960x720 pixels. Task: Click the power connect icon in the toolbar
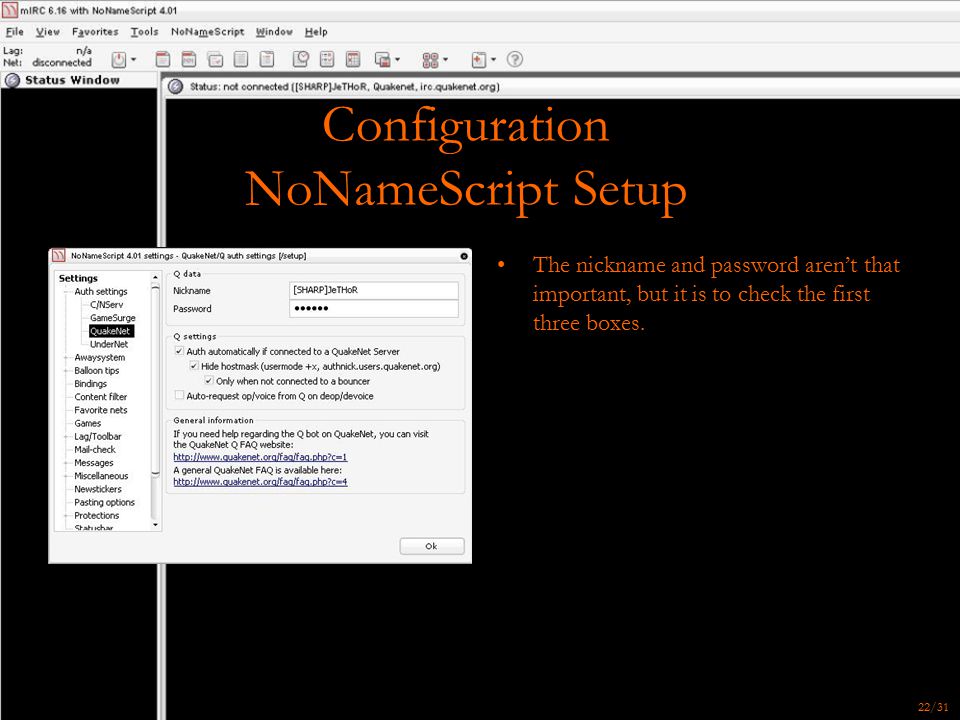[x=119, y=59]
